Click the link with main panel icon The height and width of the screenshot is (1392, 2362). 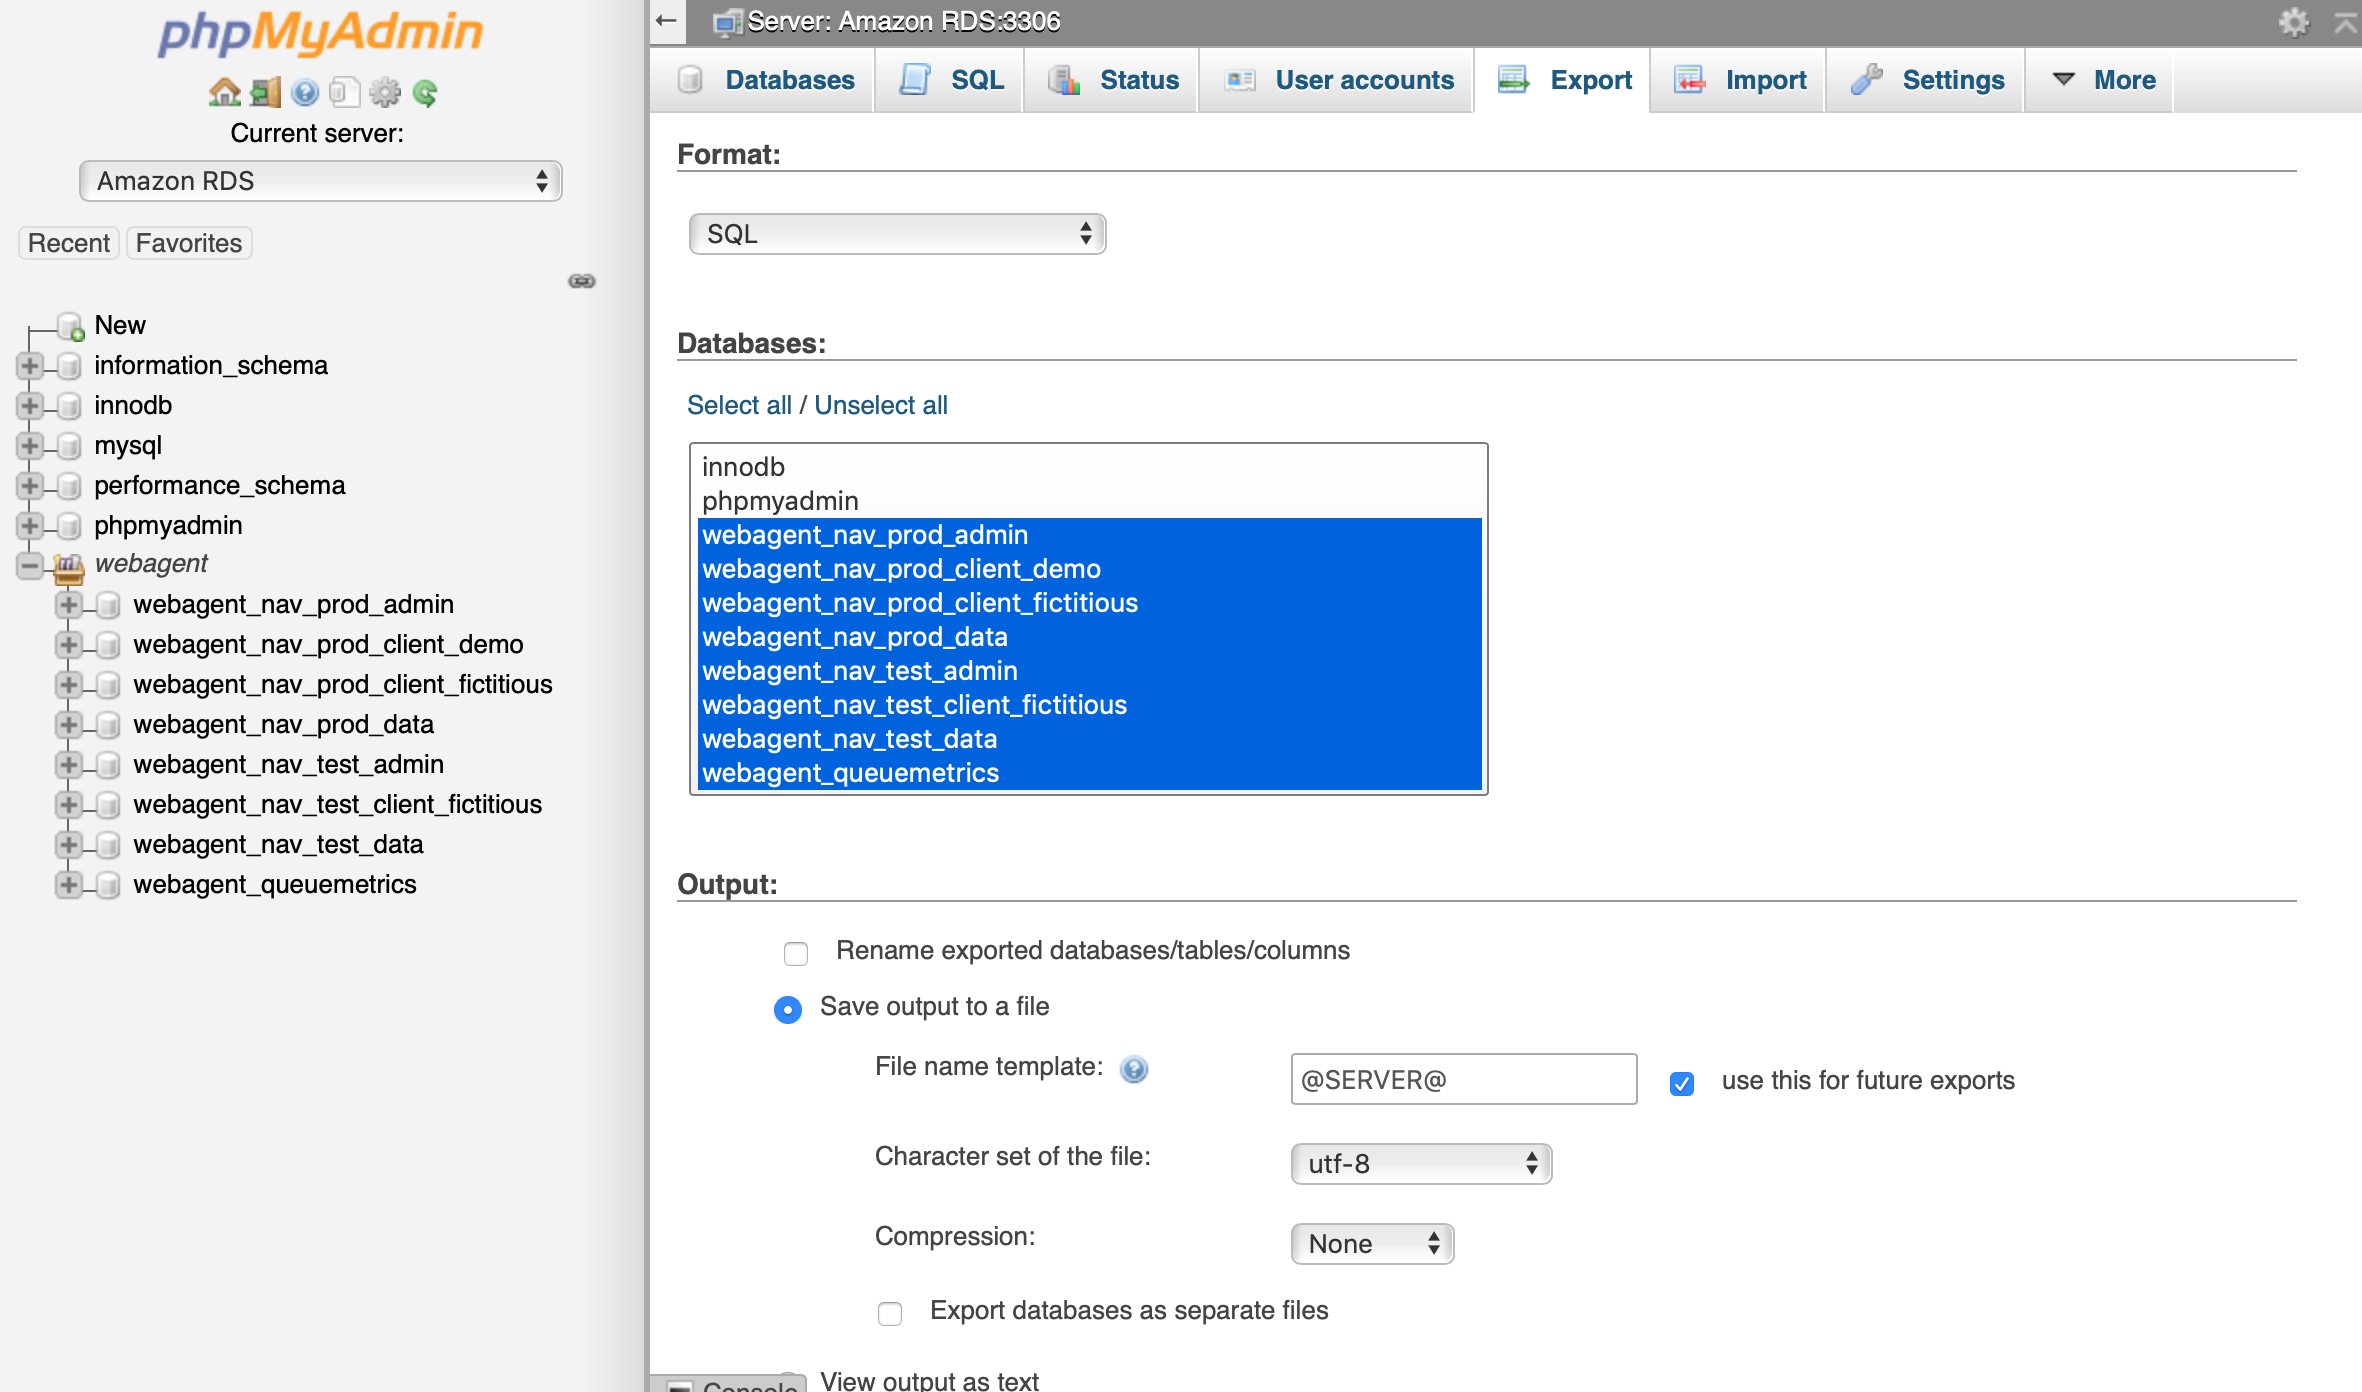pos(582,281)
